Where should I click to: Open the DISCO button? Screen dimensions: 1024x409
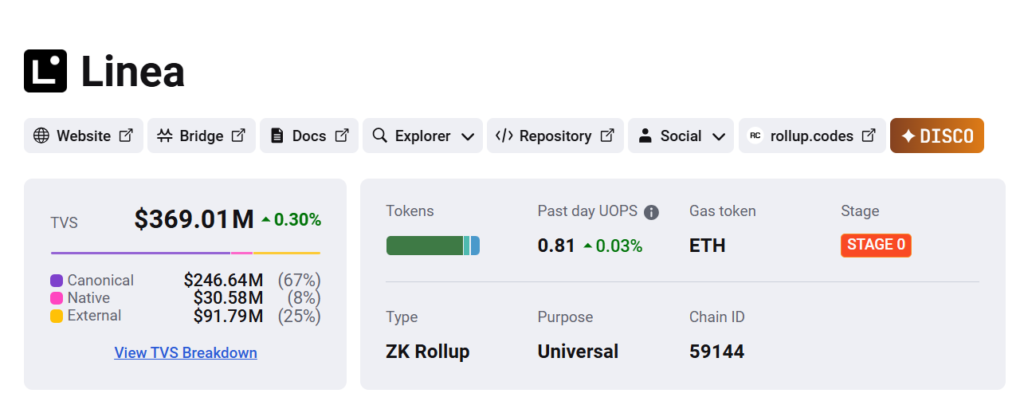936,136
